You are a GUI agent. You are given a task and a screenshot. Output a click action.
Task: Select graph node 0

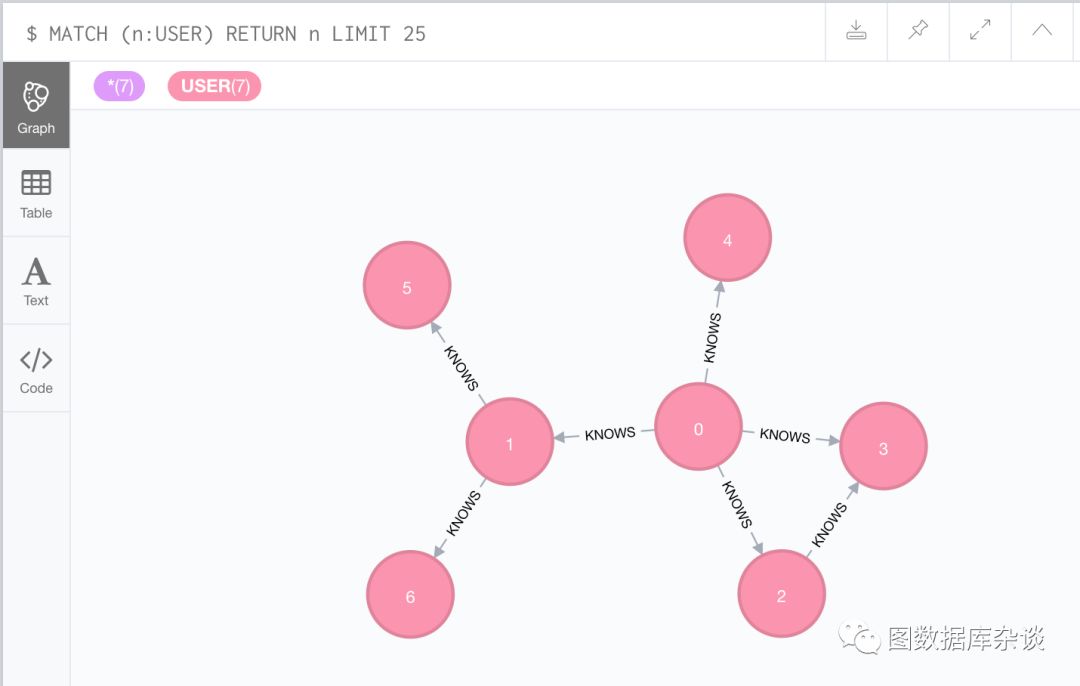click(x=698, y=427)
